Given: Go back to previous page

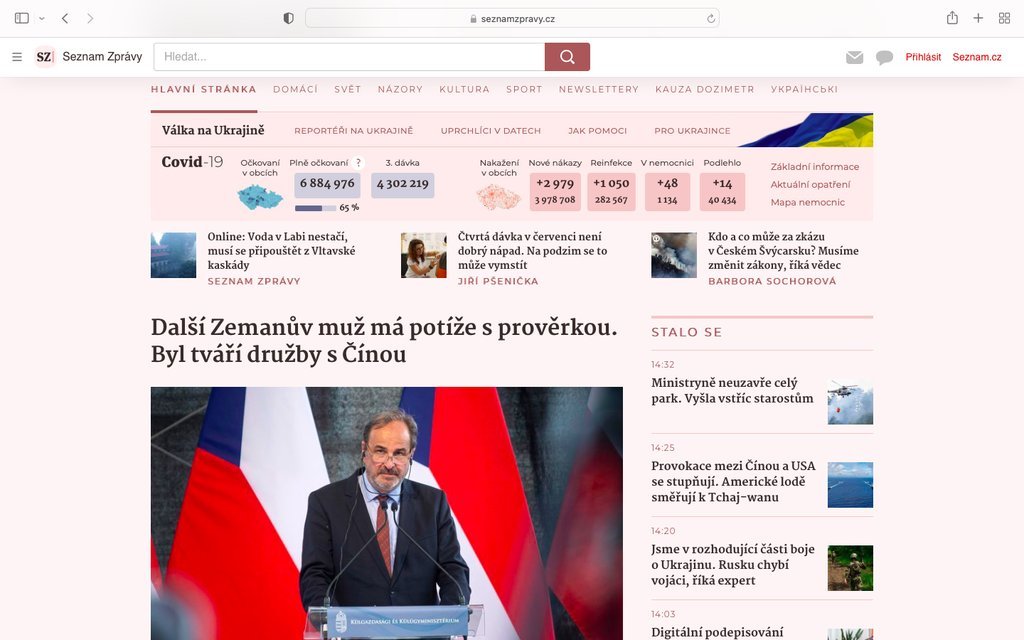Looking at the screenshot, I should coord(65,18).
